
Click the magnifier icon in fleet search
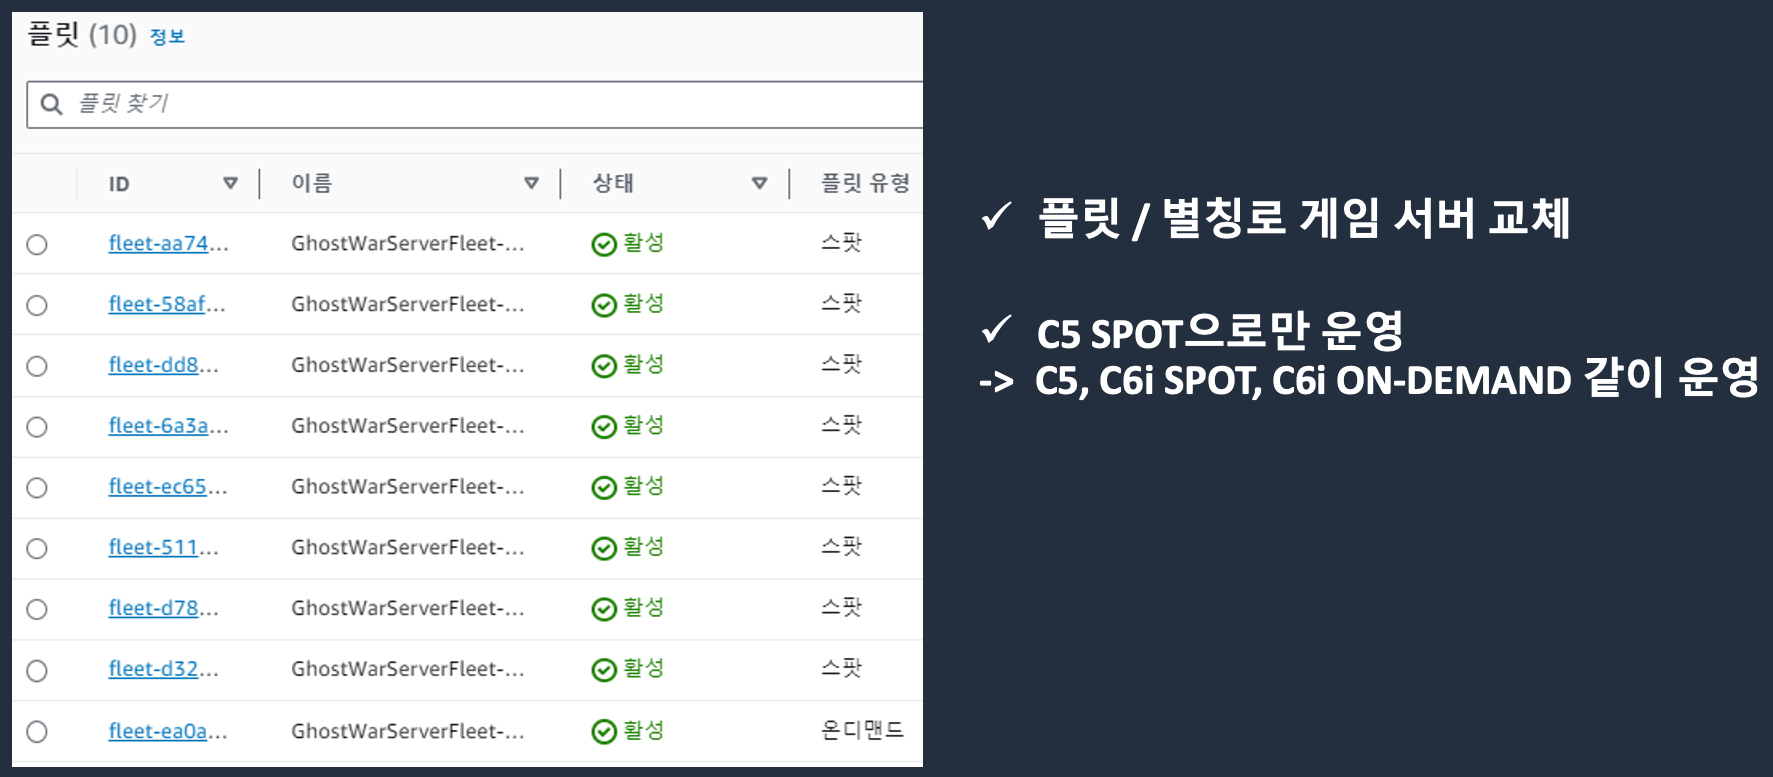coord(51,104)
